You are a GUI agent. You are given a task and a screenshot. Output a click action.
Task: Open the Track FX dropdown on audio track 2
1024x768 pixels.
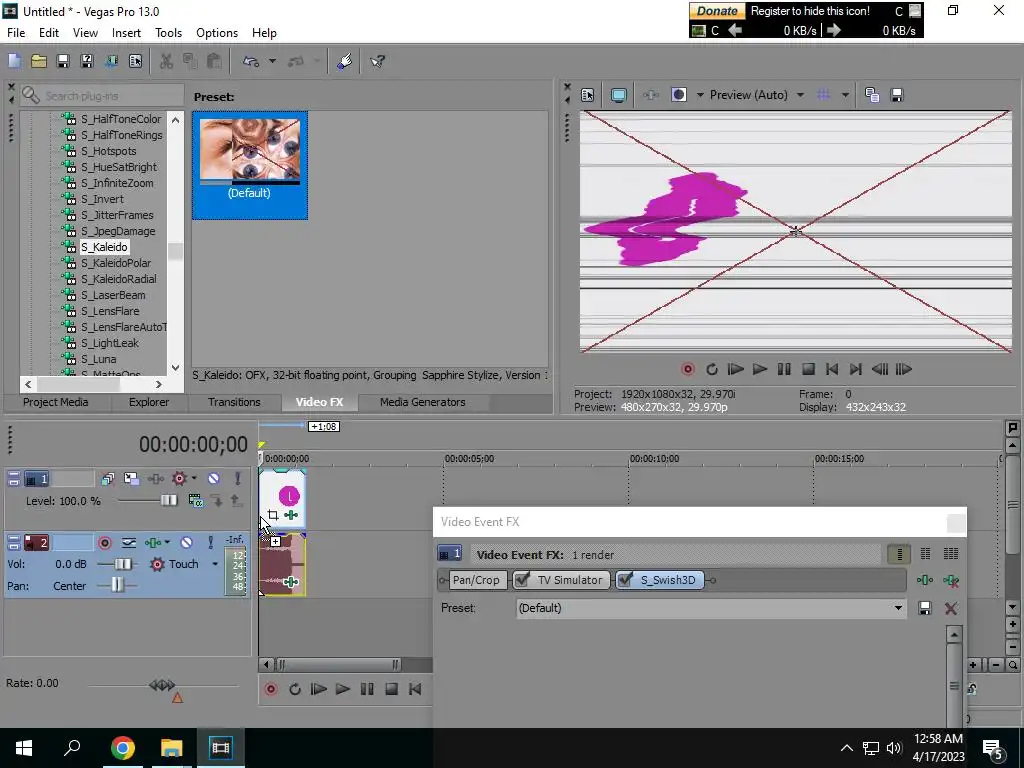pos(167,543)
